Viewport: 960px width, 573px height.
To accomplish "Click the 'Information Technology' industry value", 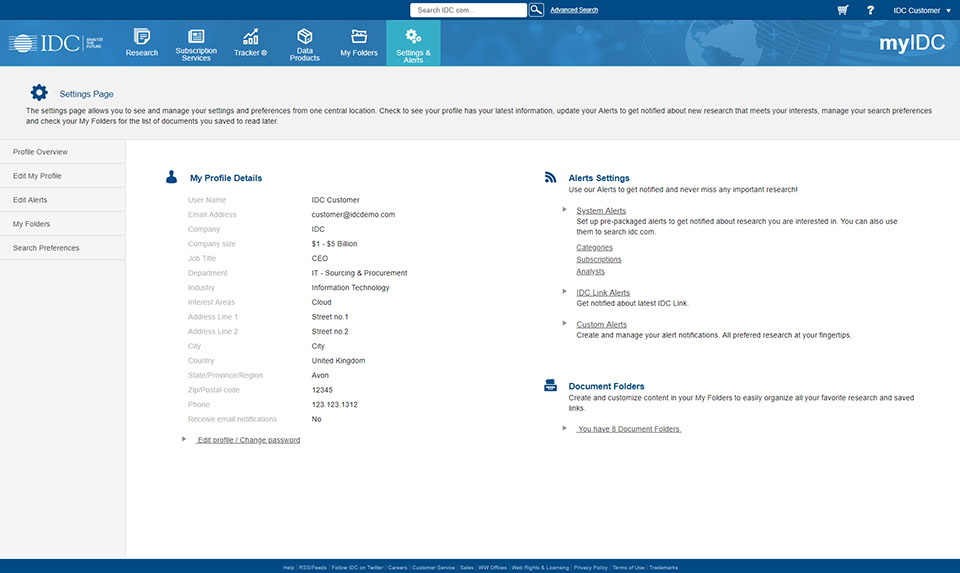I will pyautogui.click(x=350, y=288).
